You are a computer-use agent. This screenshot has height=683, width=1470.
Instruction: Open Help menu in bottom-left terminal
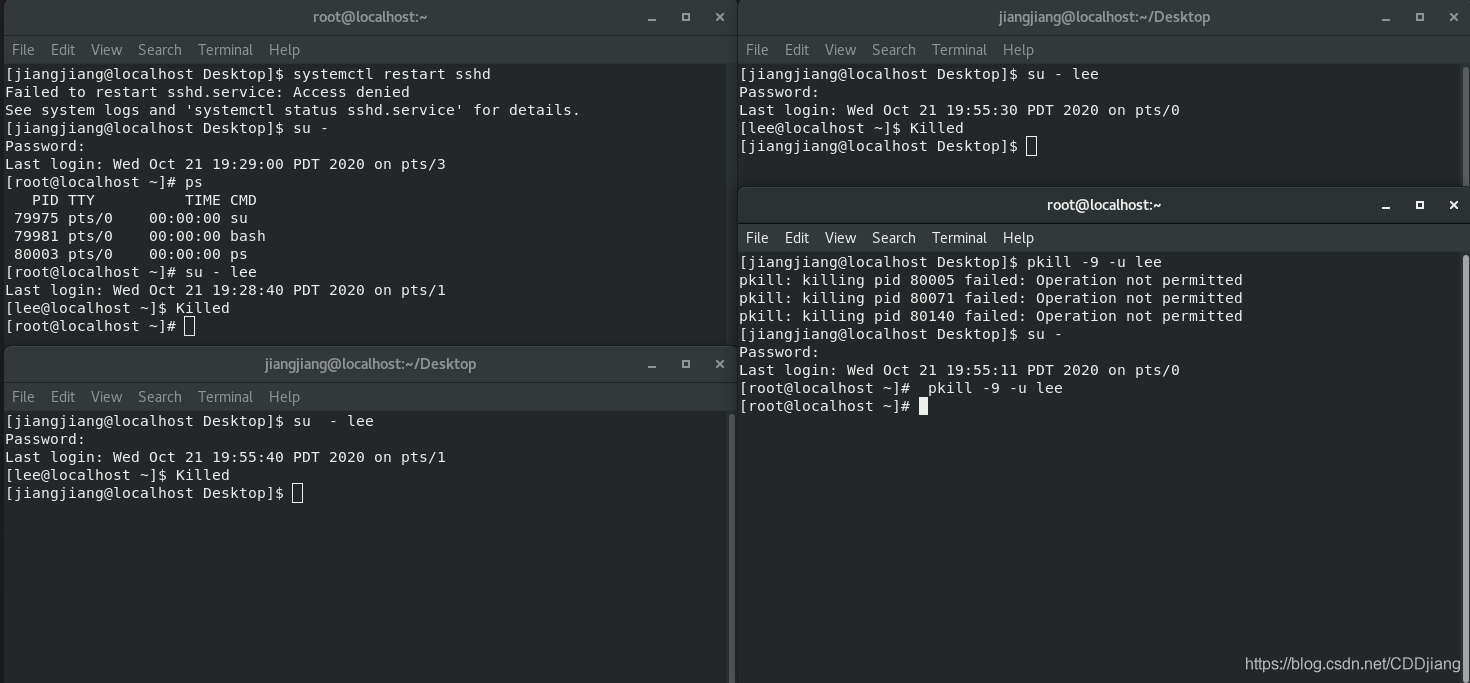(284, 397)
